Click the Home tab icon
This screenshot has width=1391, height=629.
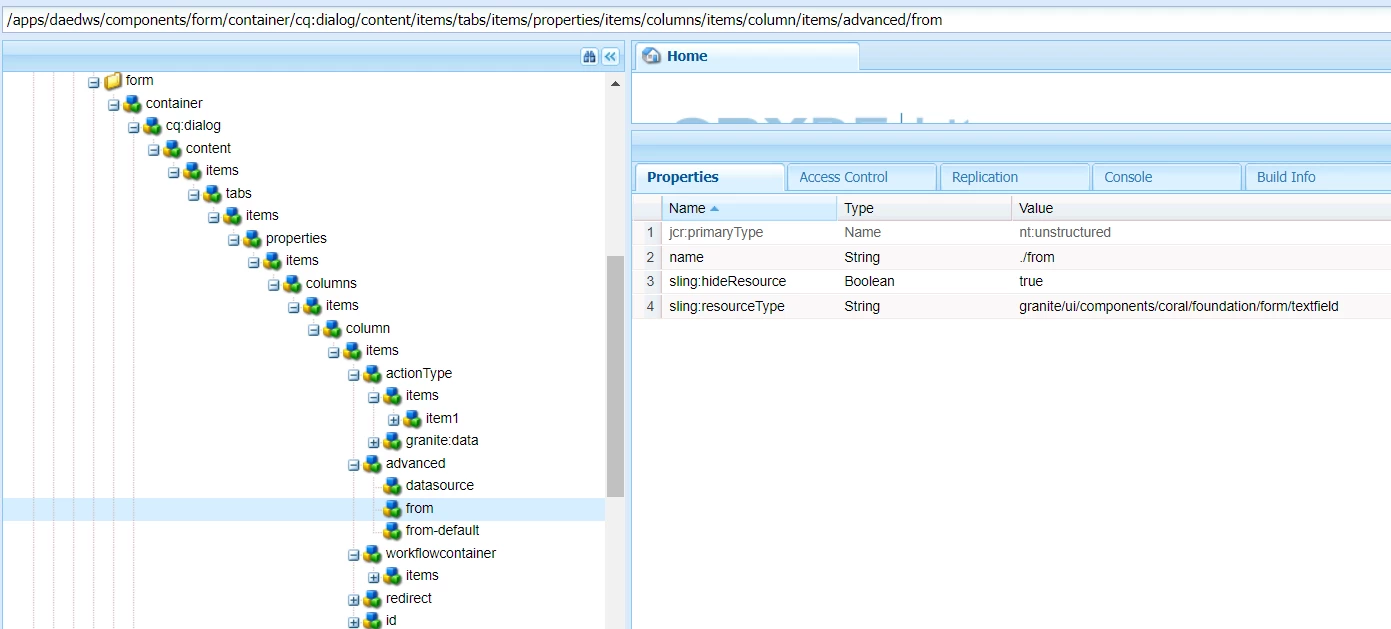[652, 56]
